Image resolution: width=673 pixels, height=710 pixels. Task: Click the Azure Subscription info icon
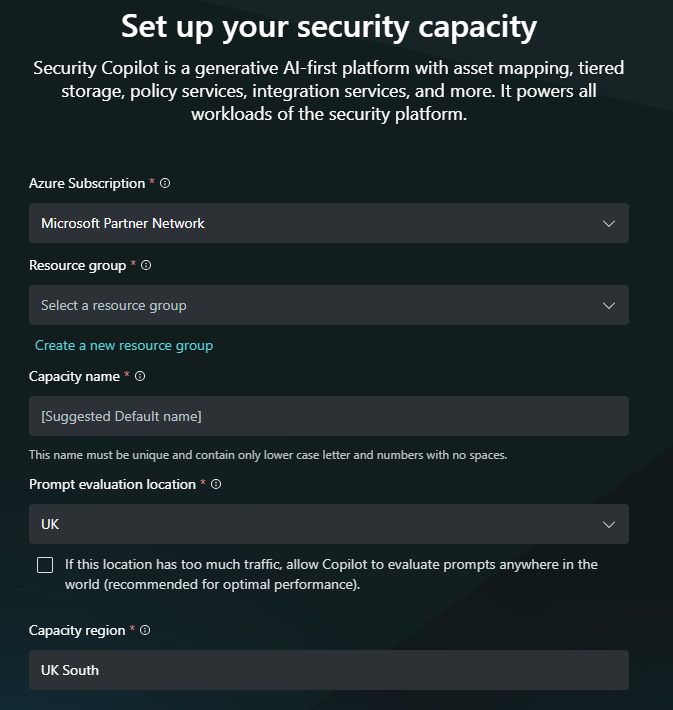pyautogui.click(x=165, y=183)
